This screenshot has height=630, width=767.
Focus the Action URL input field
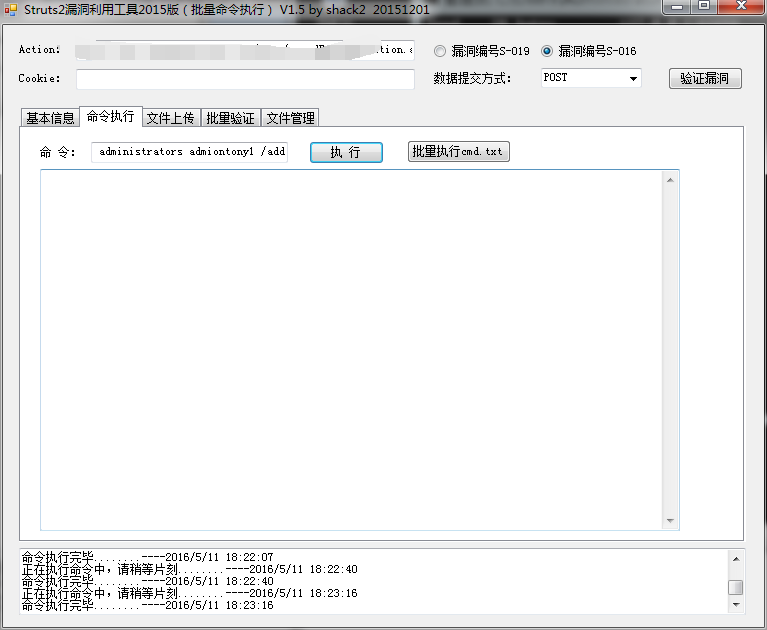pyautogui.click(x=245, y=50)
